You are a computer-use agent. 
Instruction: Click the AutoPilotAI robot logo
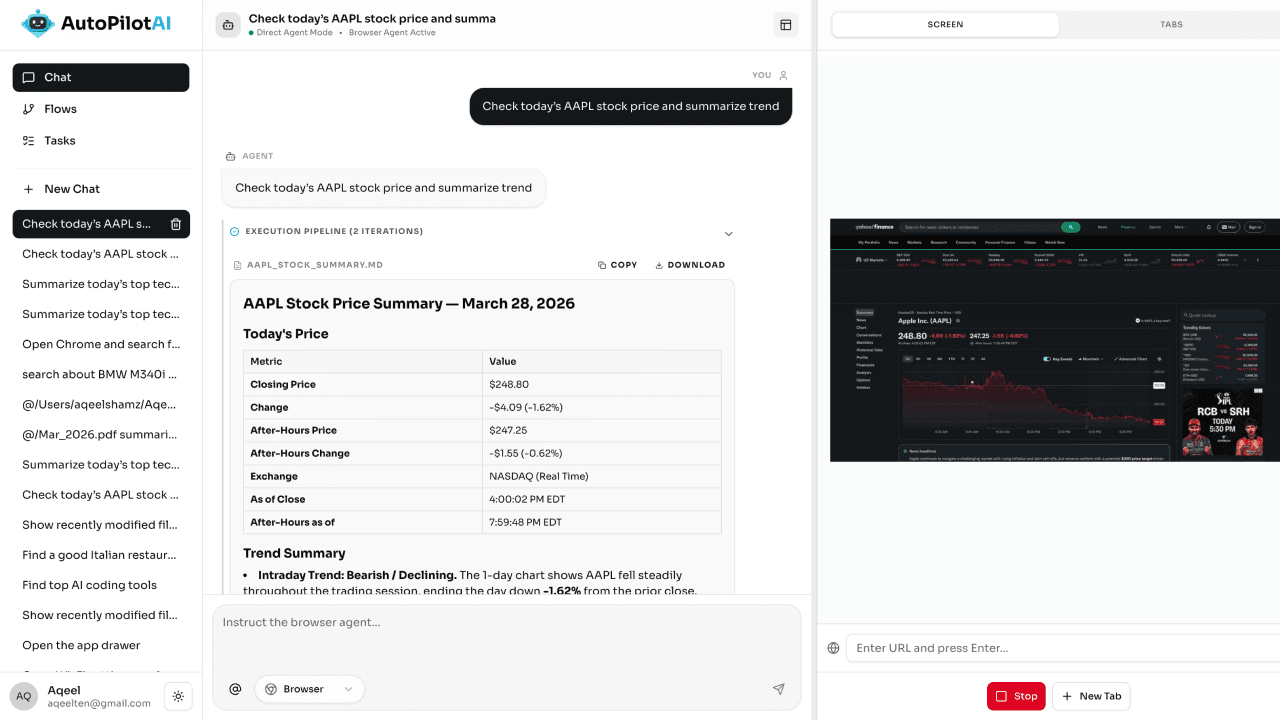point(38,24)
